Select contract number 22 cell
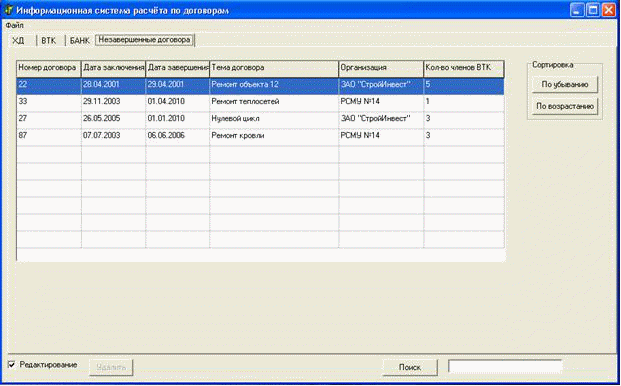Viewport: 621px width, 386px height. (x=49, y=86)
